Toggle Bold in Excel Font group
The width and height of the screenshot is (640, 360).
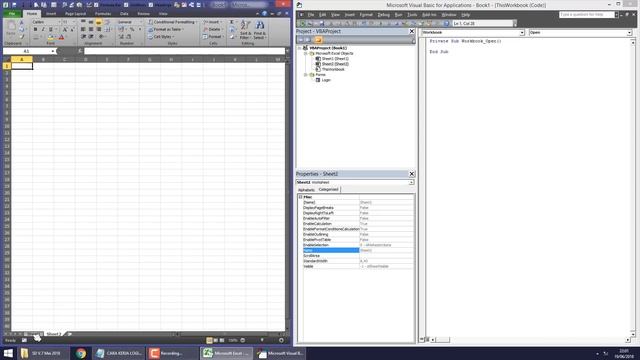coord(36,29)
